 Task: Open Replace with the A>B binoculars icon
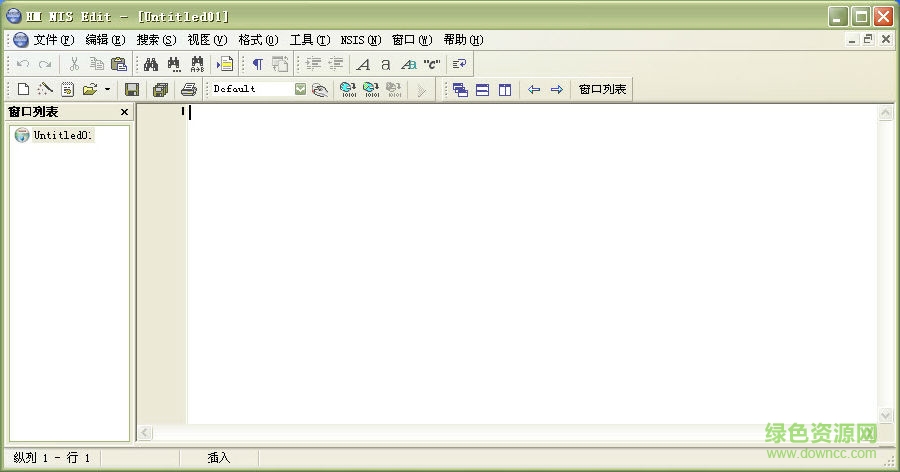197,64
